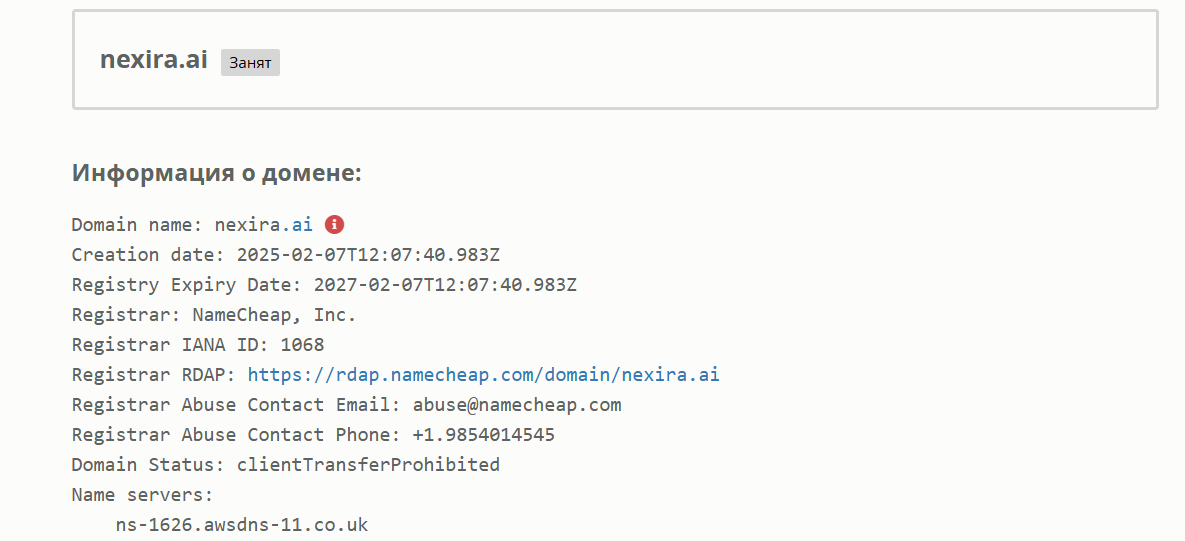Viewport: 1185px width, 541px height.
Task: Click the nexira.ai heading at top
Action: pos(154,60)
